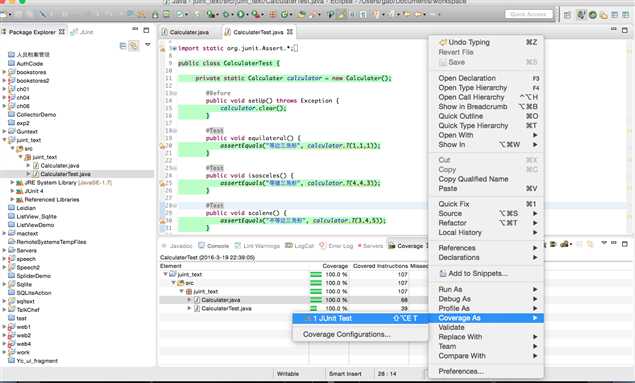This screenshot has height=383, width=635.
Task: Maximize the Coverage view panel
Action: 624,244
